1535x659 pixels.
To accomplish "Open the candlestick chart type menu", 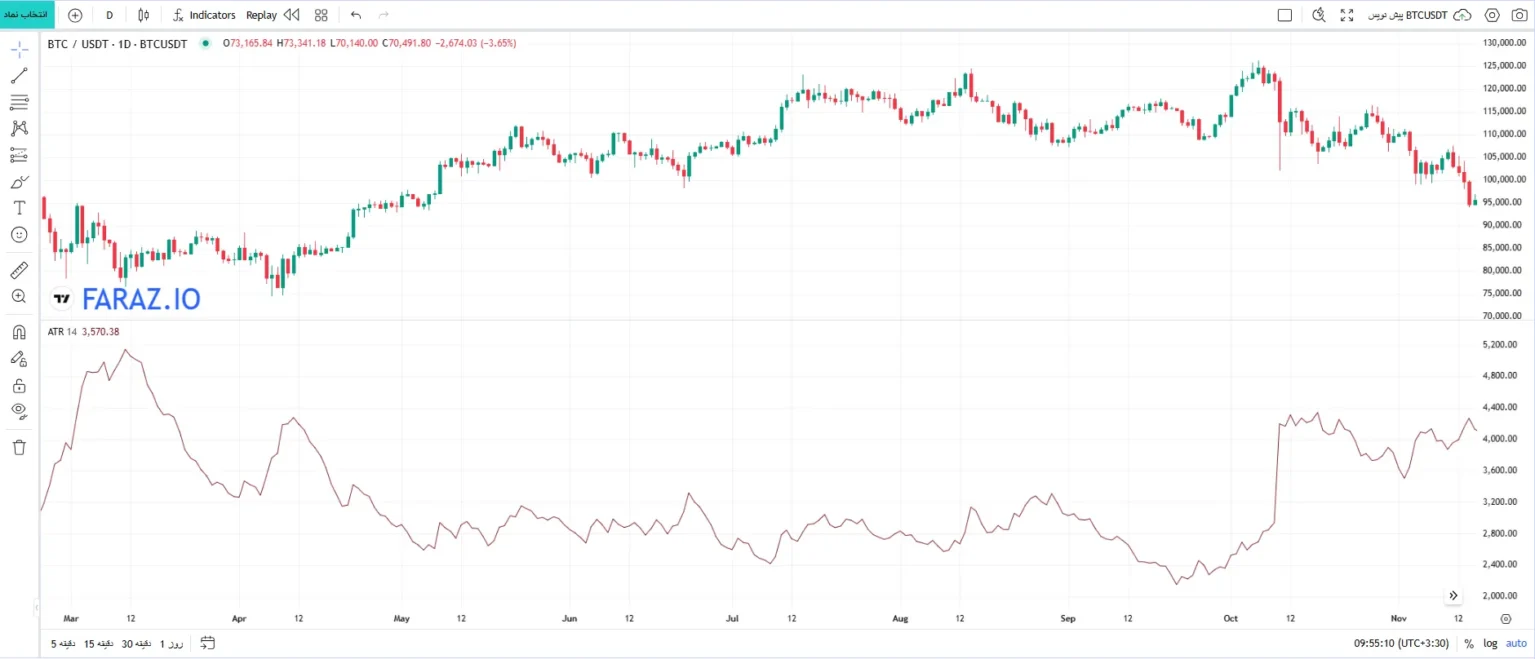I will pos(144,15).
